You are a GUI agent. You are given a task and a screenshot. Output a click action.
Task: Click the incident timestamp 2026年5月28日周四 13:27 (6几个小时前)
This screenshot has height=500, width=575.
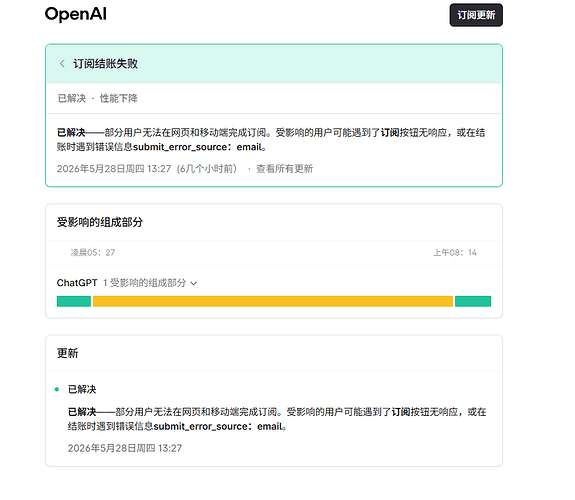click(147, 169)
